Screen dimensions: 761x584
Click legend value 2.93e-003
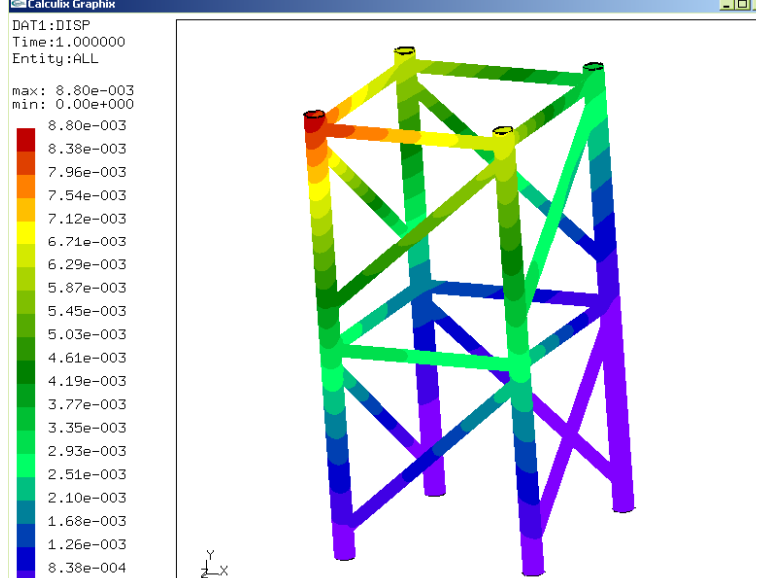tap(87, 451)
